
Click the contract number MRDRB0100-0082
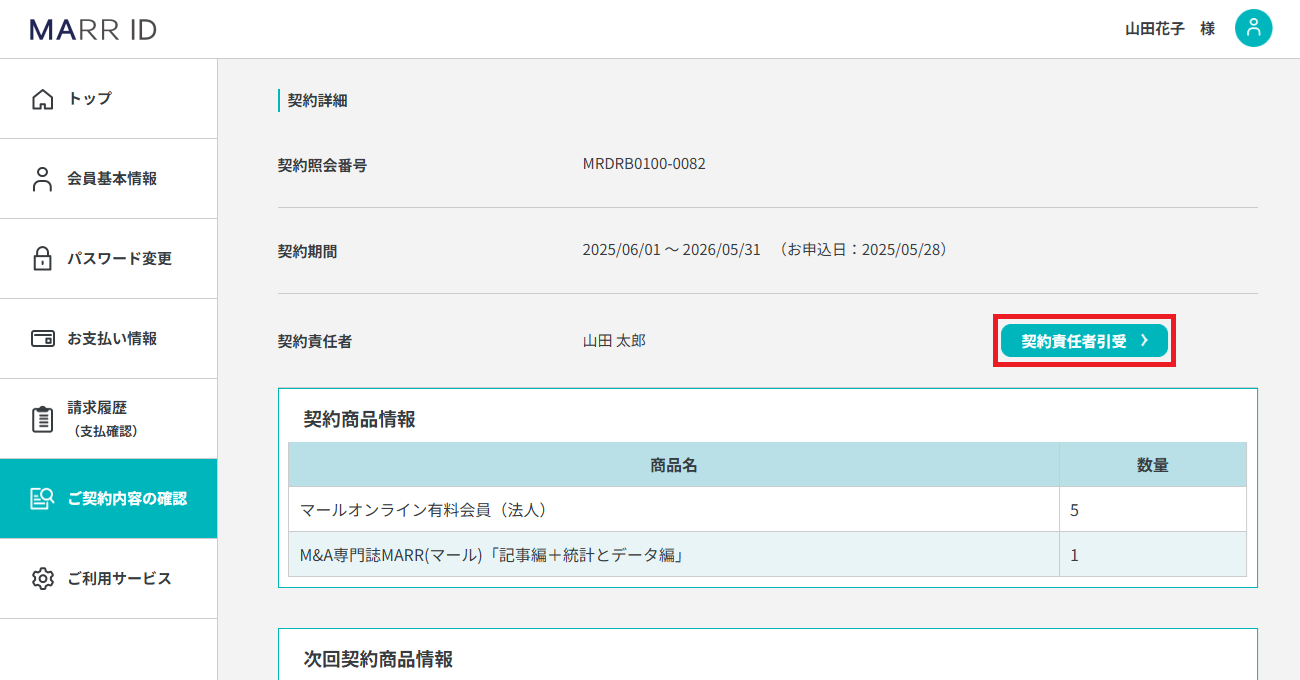pos(644,164)
